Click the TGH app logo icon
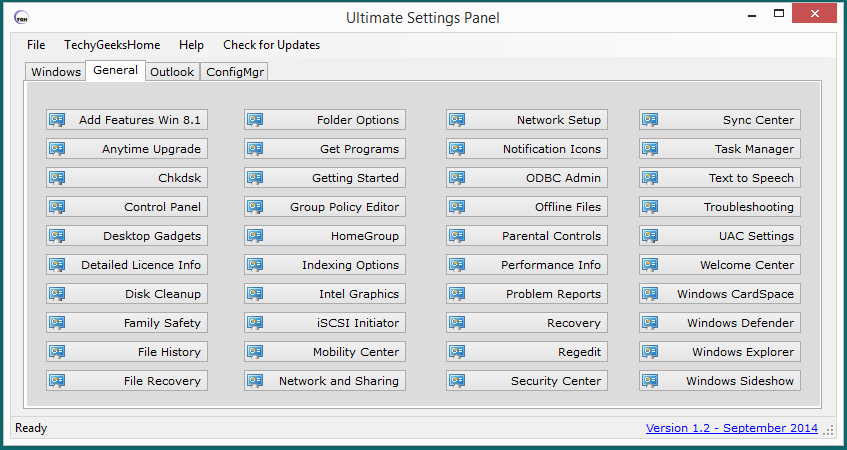This screenshot has width=847, height=450. 21,18
